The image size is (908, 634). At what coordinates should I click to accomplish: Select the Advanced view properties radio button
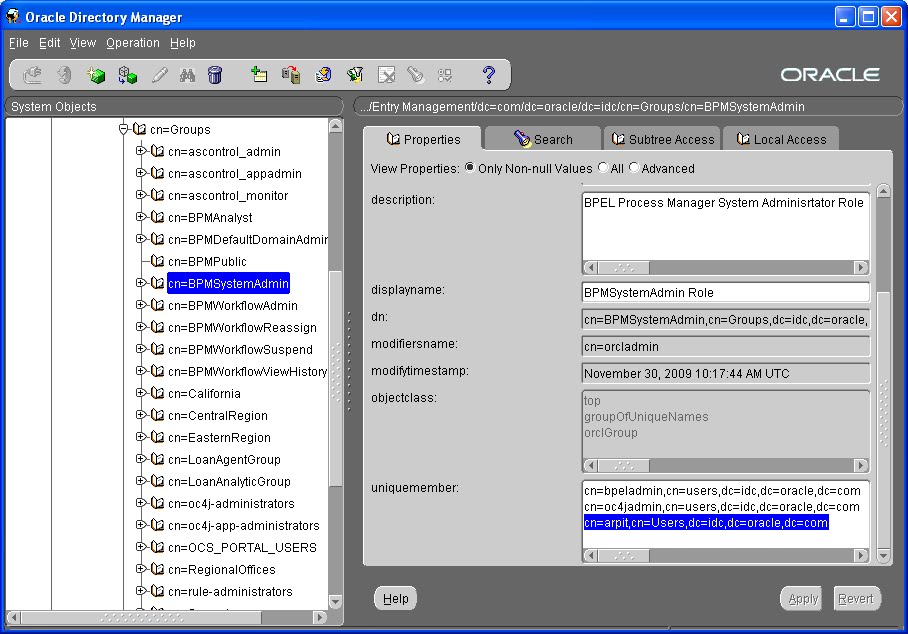click(x=634, y=168)
